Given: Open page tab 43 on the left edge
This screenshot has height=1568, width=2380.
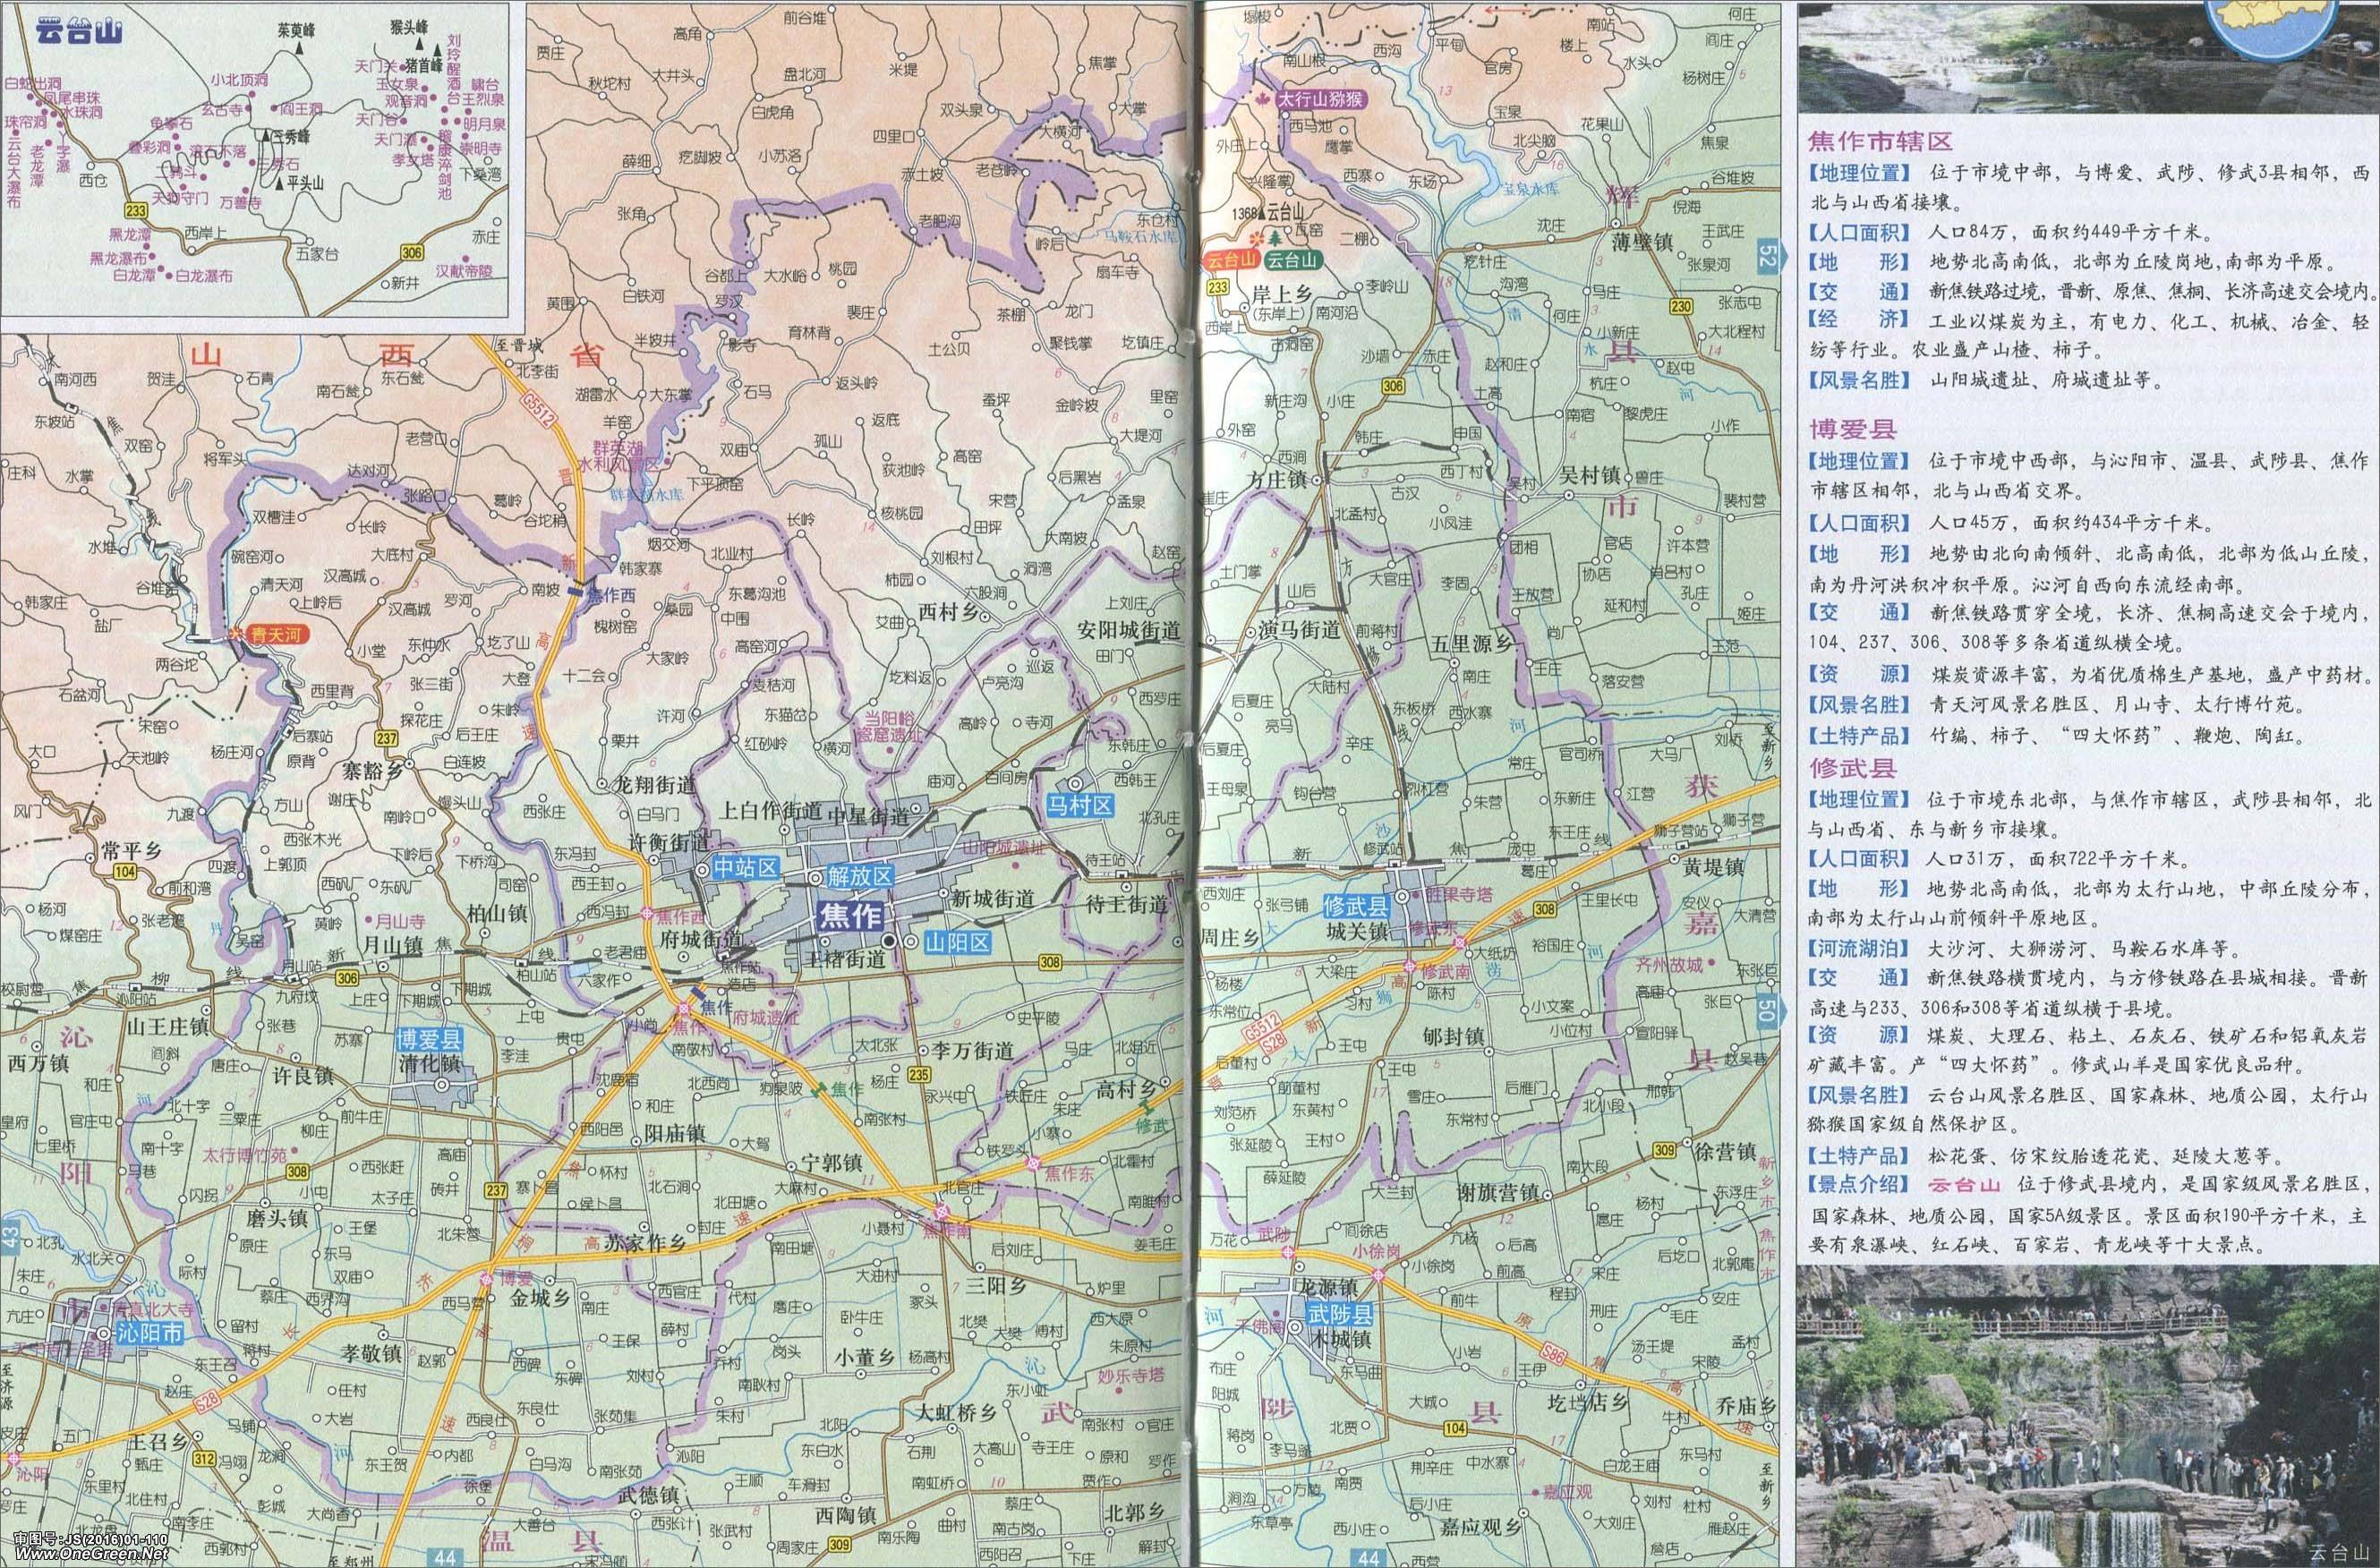Looking at the screenshot, I should 11,1238.
